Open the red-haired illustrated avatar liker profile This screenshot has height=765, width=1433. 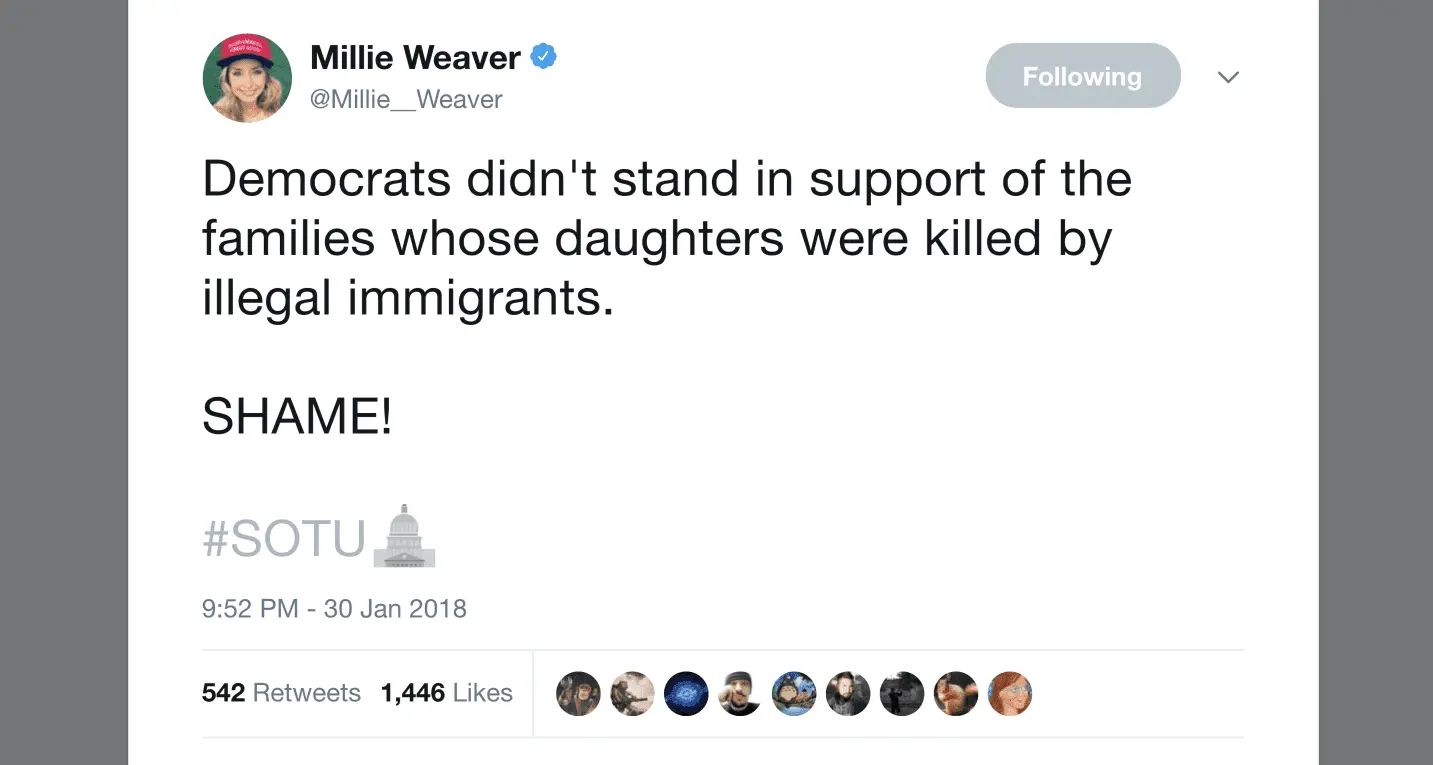pos(1010,693)
